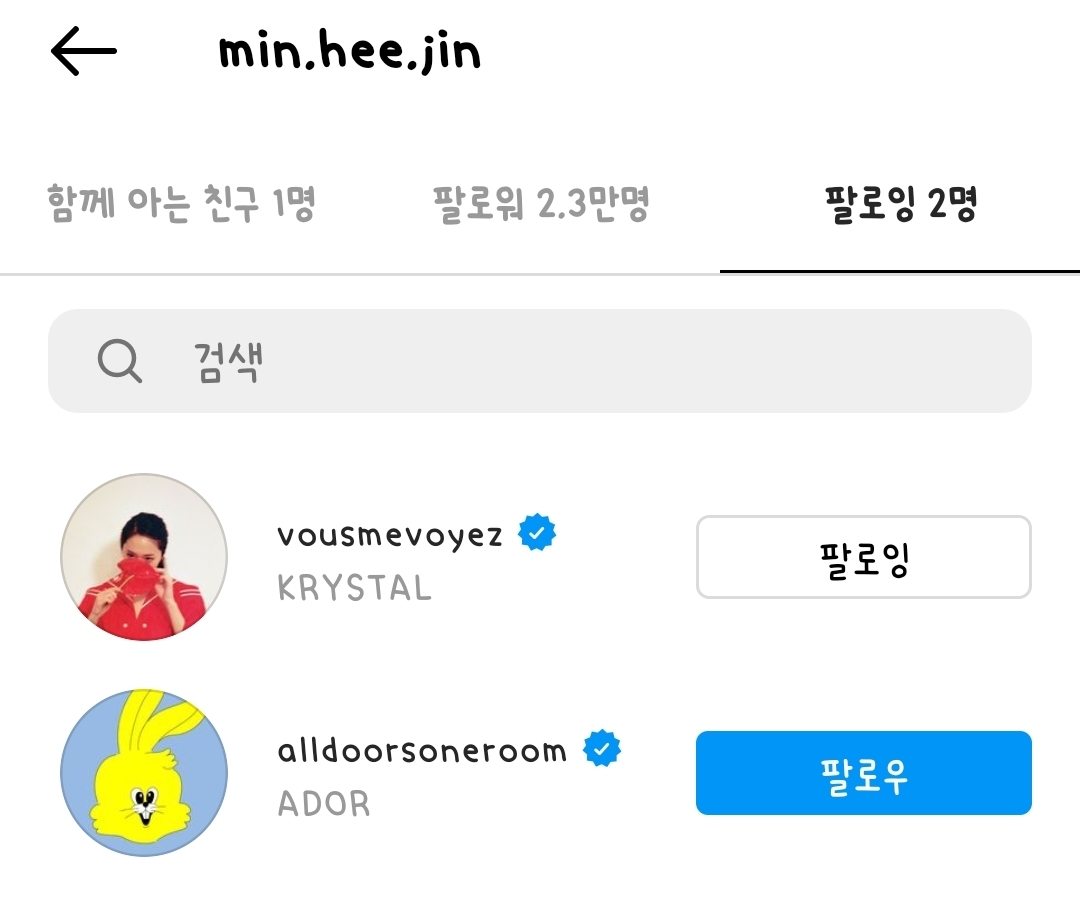Switch to 팔로워 2.3만명 tab
The height and width of the screenshot is (913, 1080).
pyautogui.click(x=541, y=204)
